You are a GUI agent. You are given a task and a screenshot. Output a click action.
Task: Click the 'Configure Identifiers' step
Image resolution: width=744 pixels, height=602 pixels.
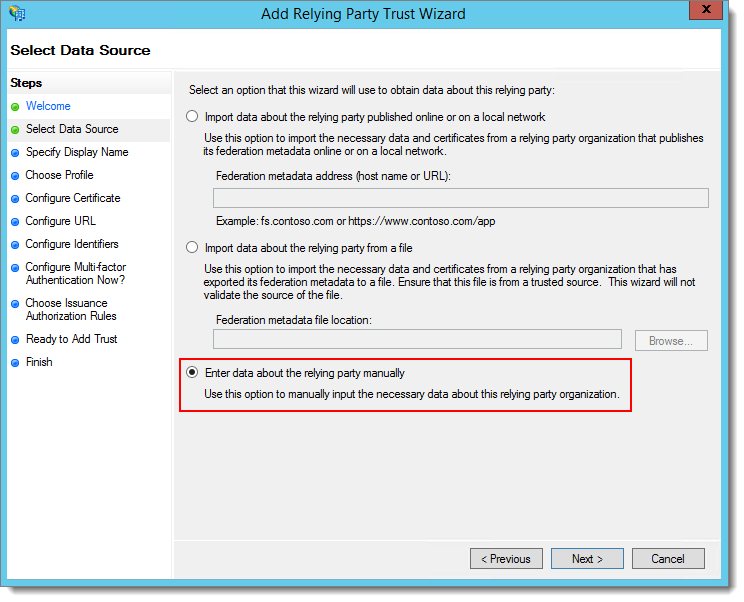pyautogui.click(x=72, y=244)
